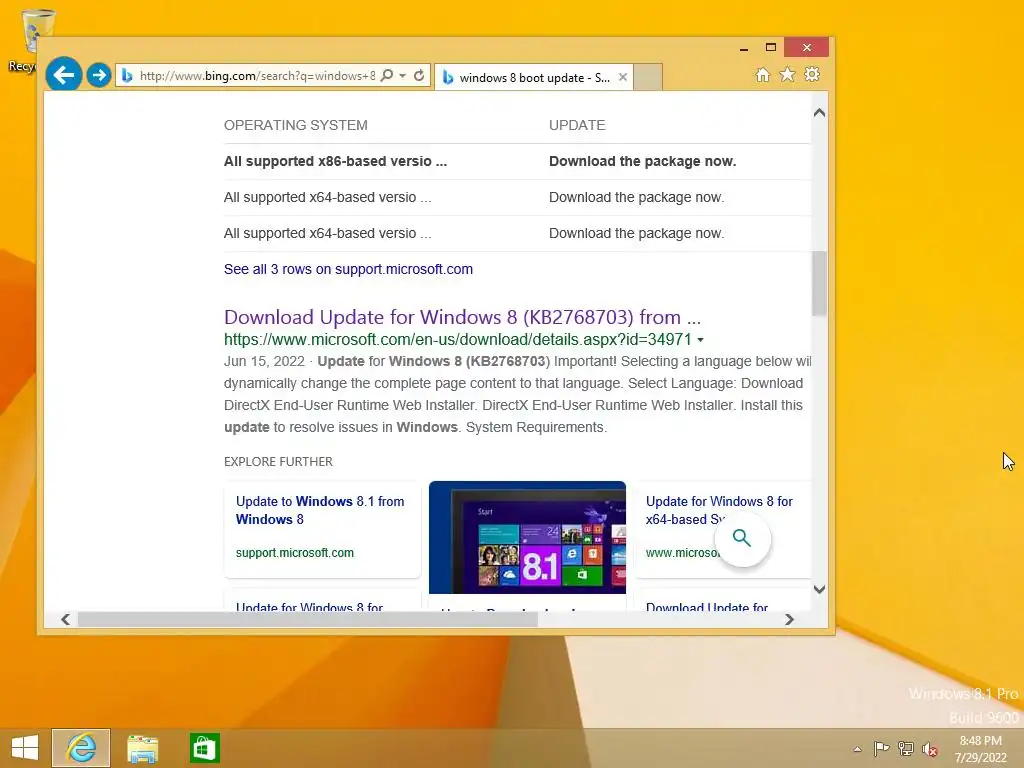Image resolution: width=1024 pixels, height=768 pixels.
Task: Open the Windows Start button
Action: coord(25,748)
